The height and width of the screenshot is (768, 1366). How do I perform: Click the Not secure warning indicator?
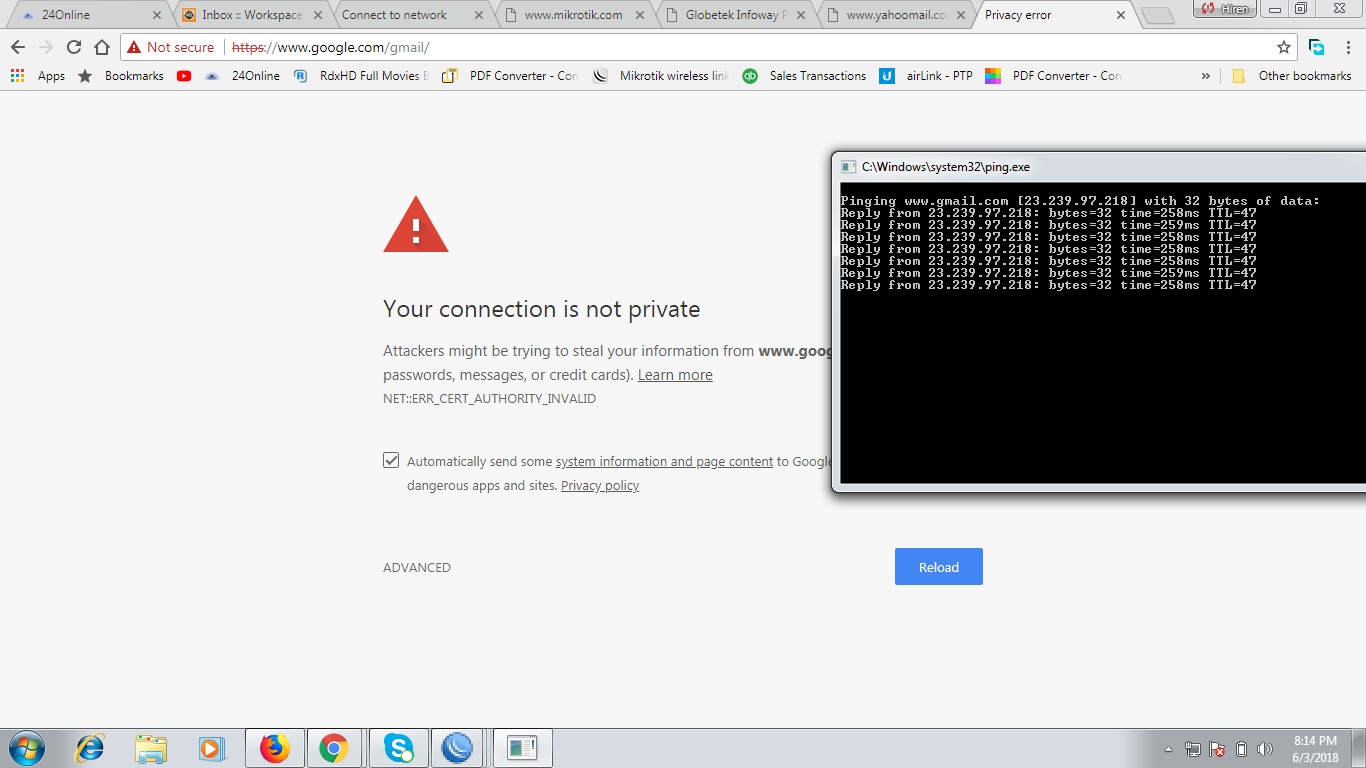click(x=170, y=47)
